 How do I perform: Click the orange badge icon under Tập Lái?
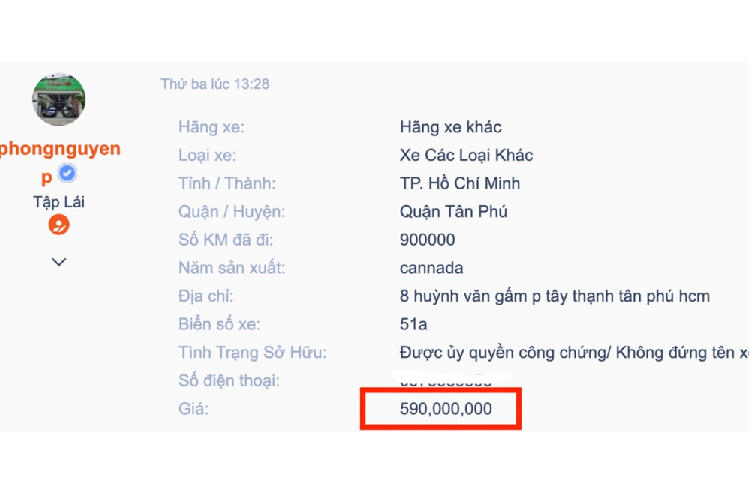pos(59,225)
